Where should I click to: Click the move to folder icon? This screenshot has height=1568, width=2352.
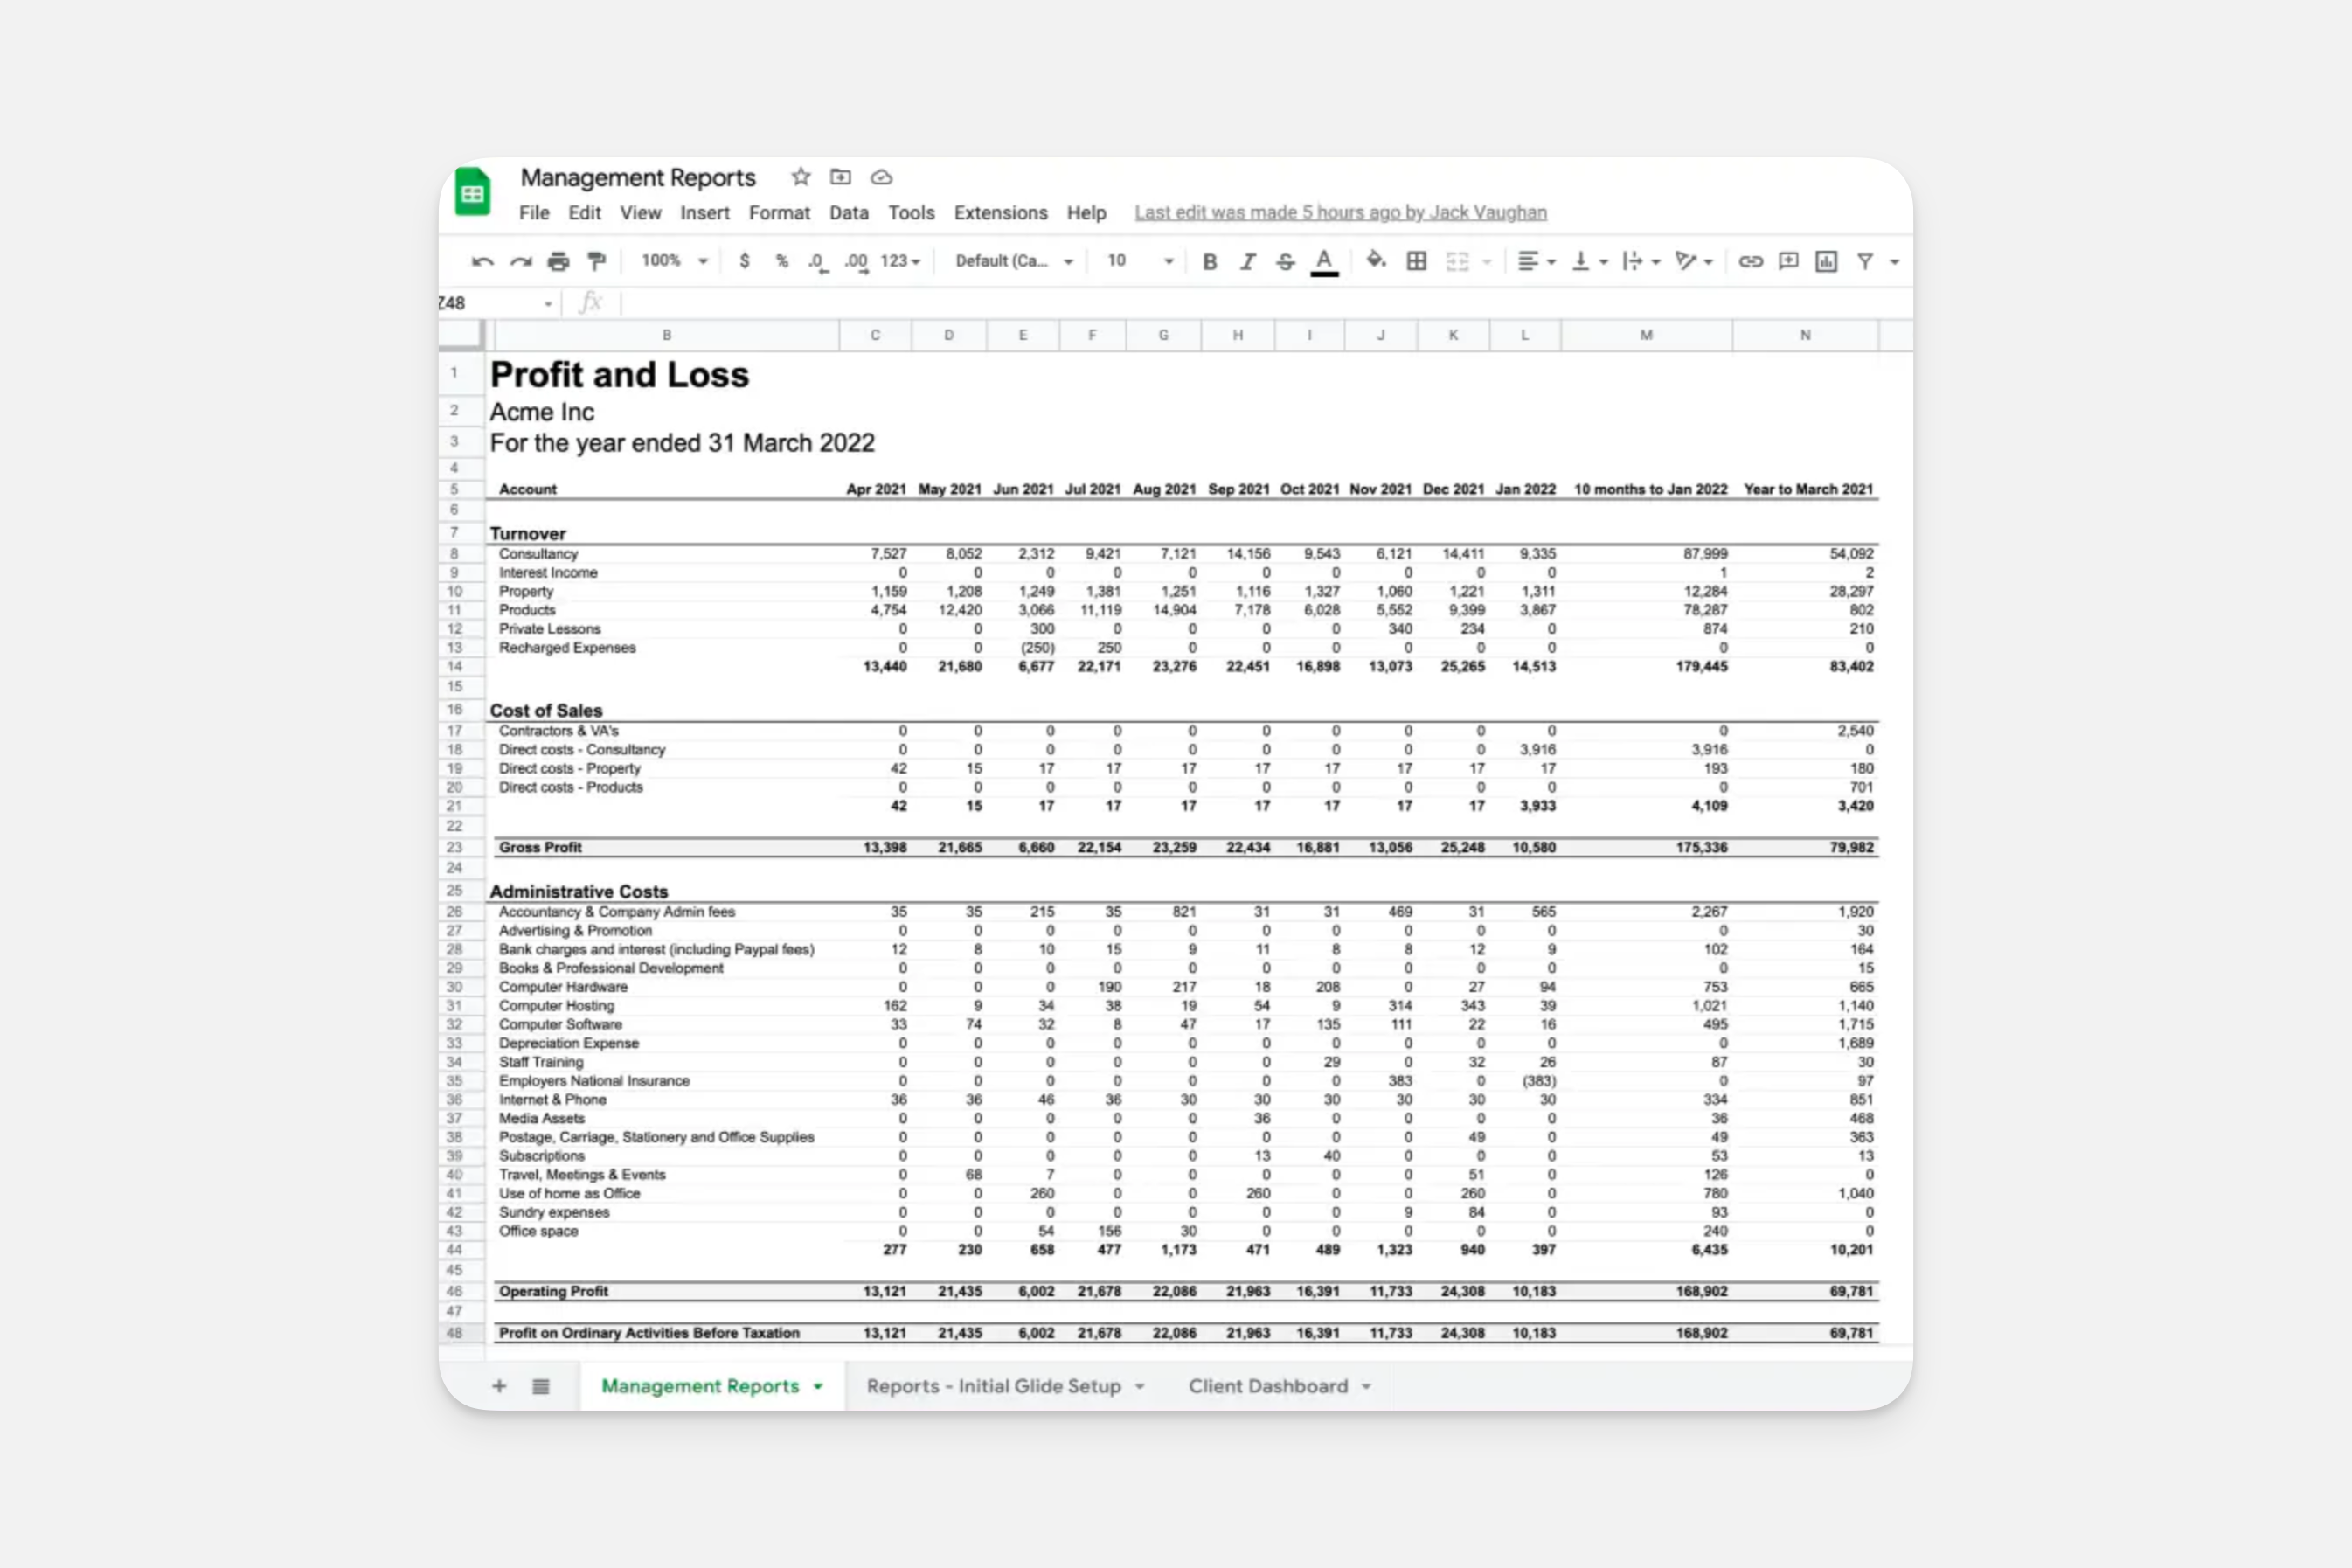[840, 177]
